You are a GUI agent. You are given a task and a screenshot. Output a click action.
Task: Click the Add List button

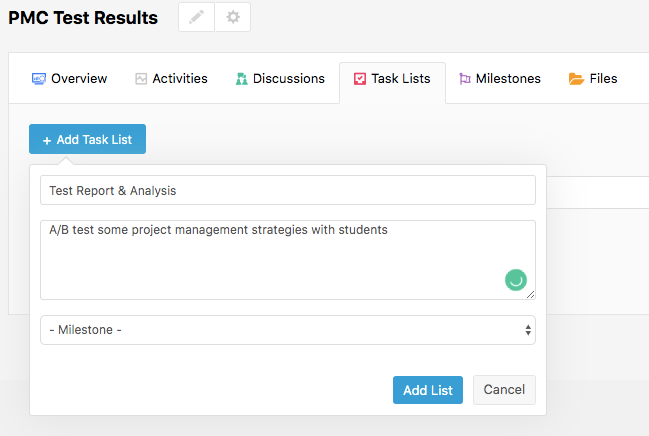coord(428,390)
